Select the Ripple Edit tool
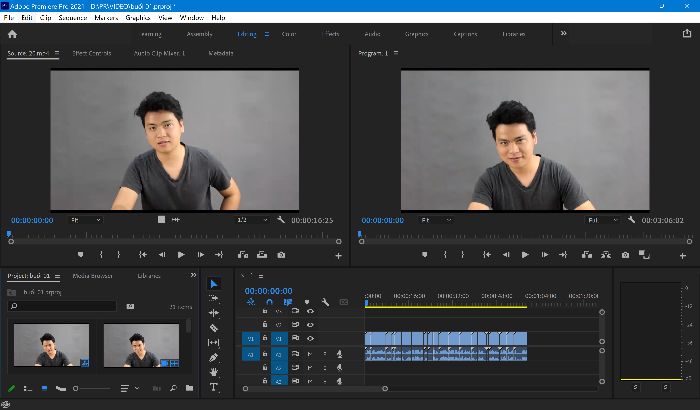The image size is (700, 410). 214,313
